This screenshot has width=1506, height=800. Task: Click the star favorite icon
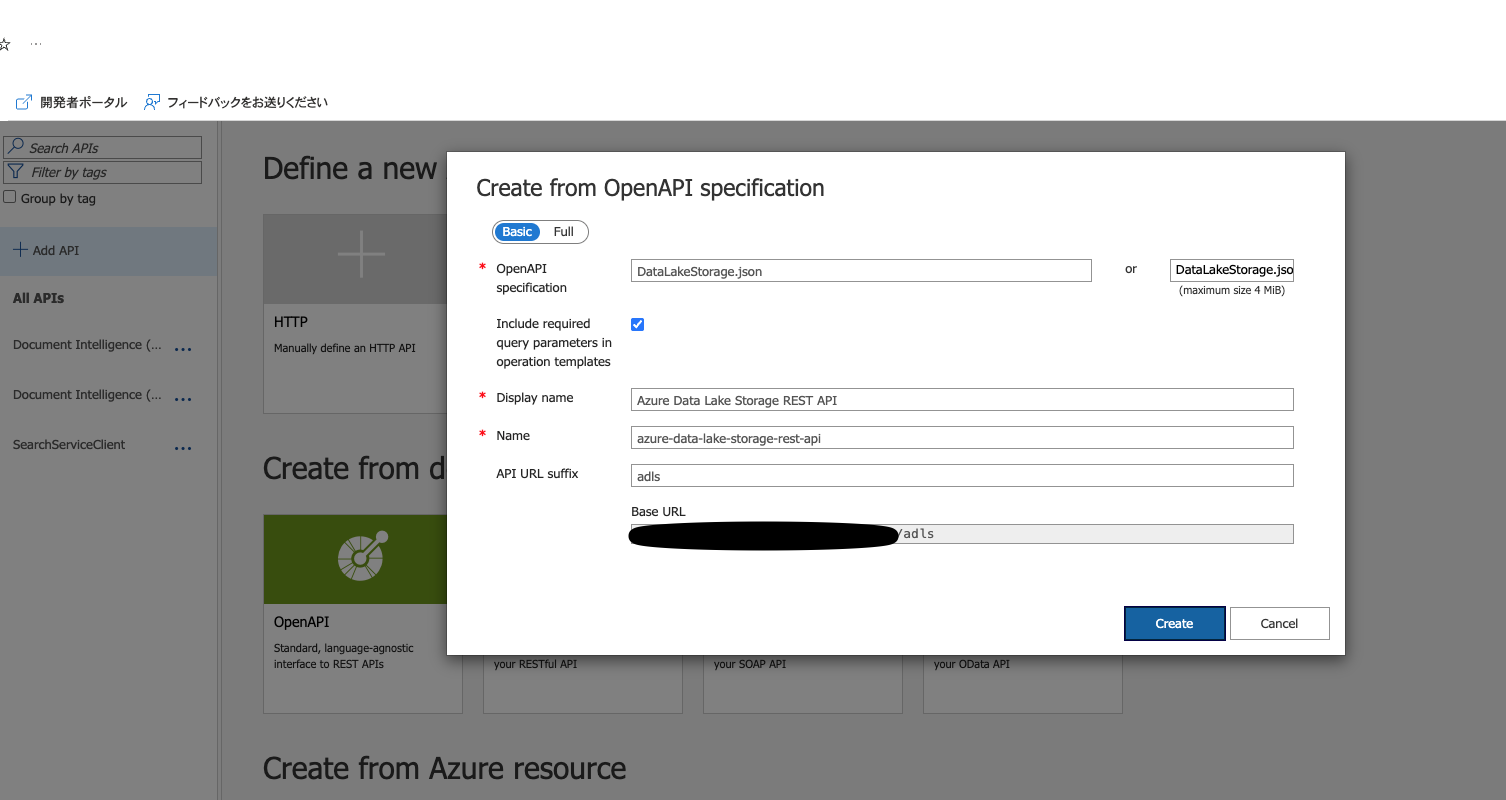(x=4, y=44)
